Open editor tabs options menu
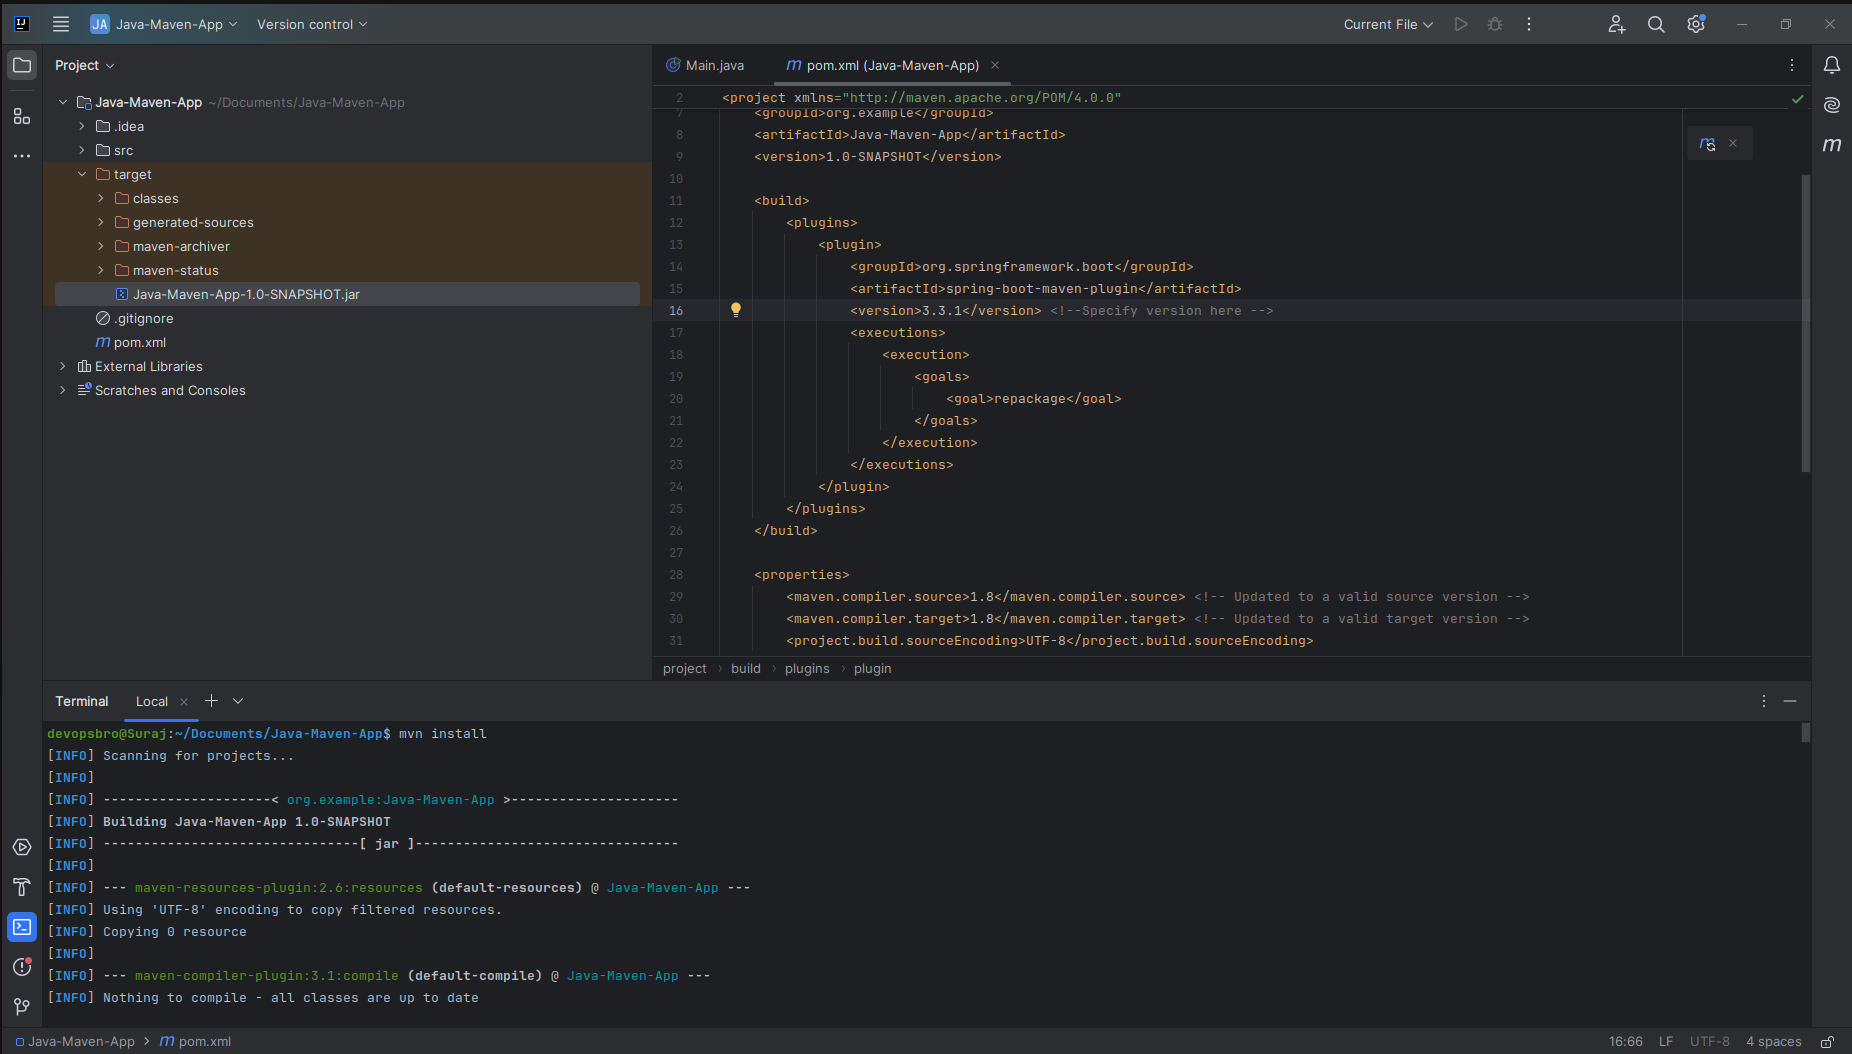Viewport: 1852px width, 1054px height. pyautogui.click(x=1792, y=65)
